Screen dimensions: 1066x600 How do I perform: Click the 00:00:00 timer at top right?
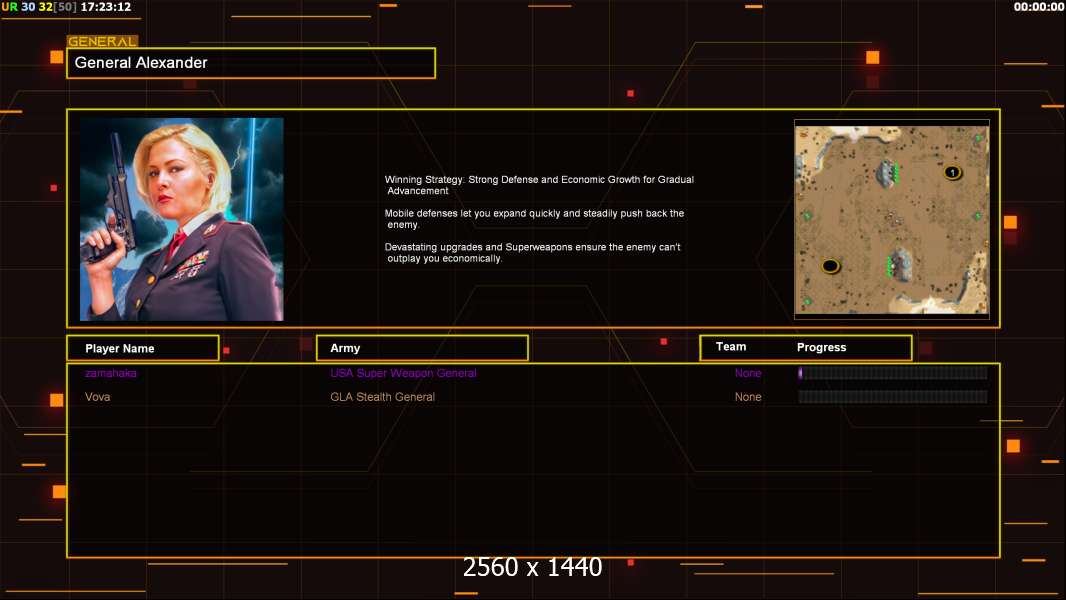(x=1038, y=7)
